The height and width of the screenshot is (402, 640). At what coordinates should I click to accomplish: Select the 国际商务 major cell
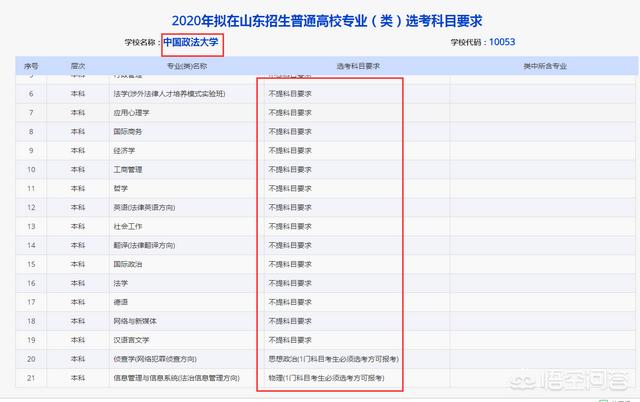point(127,131)
